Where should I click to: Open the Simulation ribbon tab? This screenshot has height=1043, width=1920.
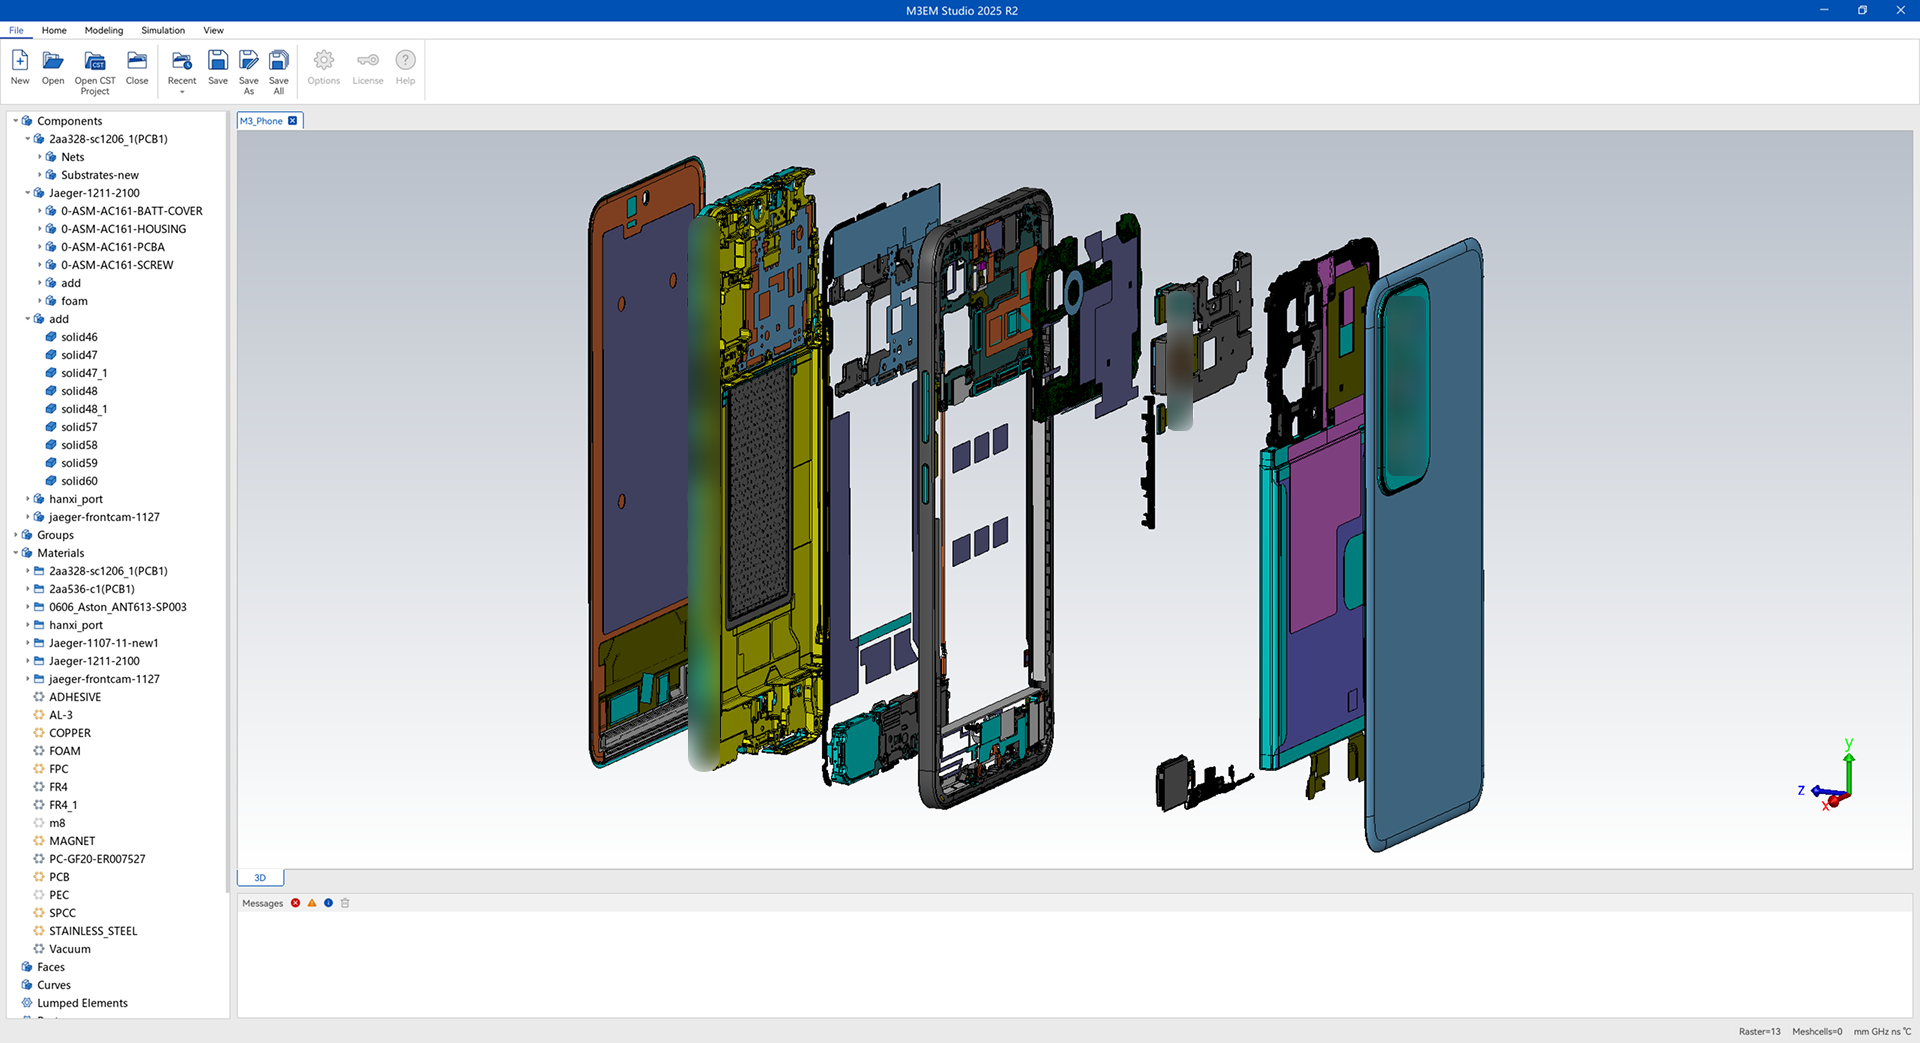click(163, 30)
